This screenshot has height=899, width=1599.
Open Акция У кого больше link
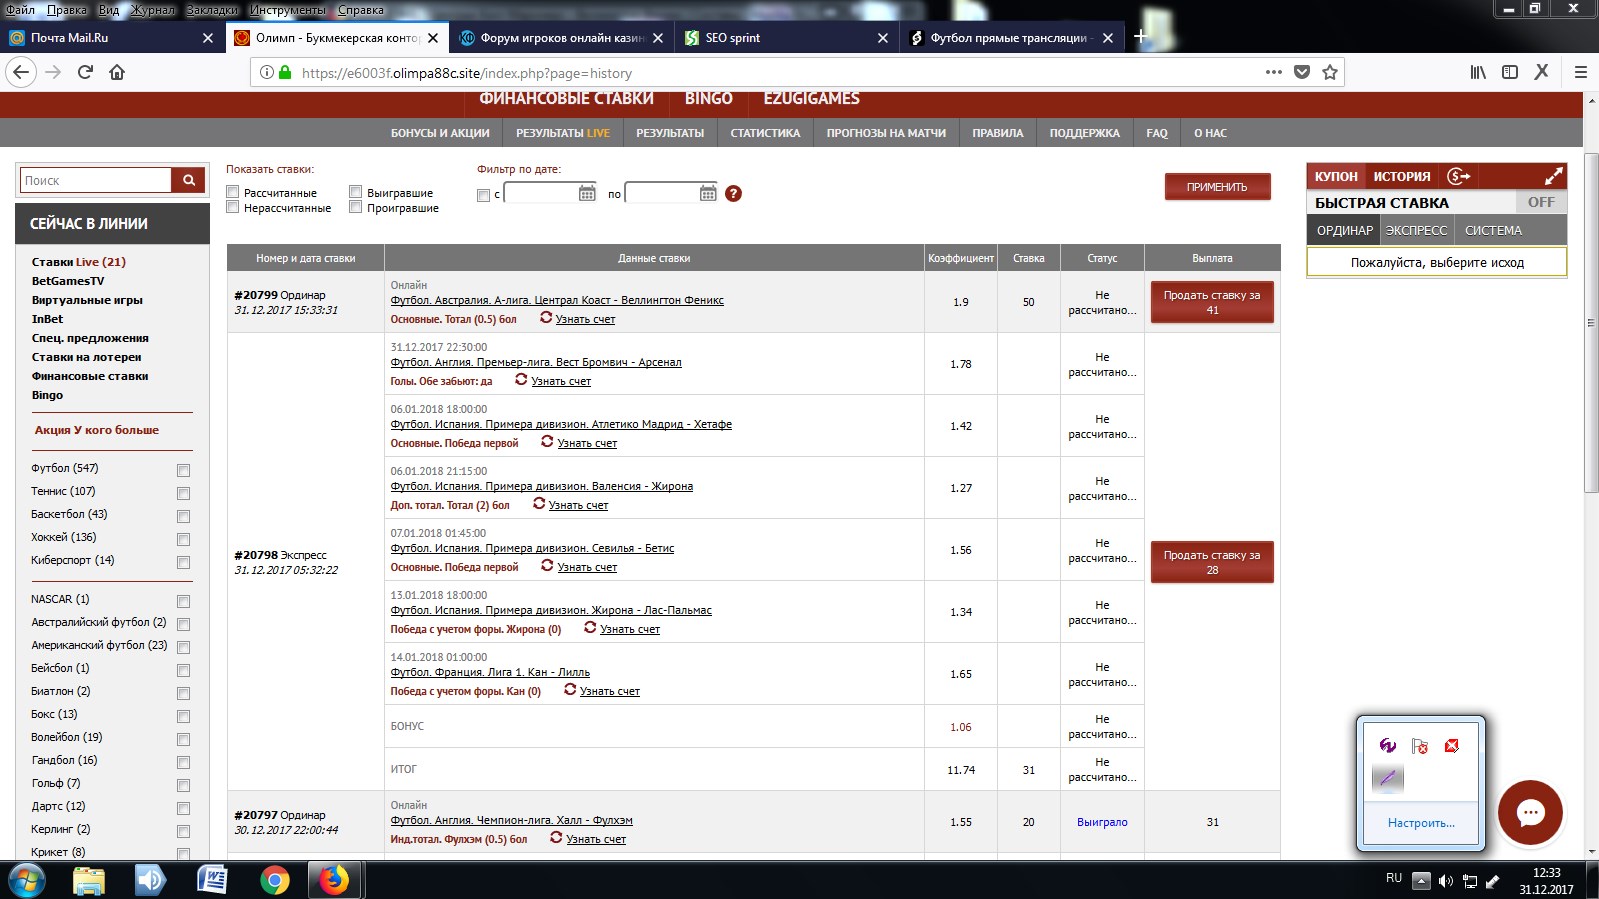point(97,430)
